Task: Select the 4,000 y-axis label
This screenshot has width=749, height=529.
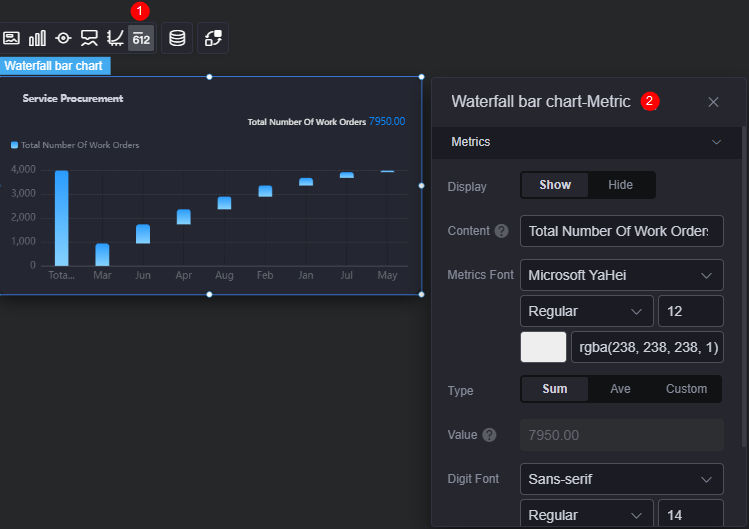Action: [23, 170]
